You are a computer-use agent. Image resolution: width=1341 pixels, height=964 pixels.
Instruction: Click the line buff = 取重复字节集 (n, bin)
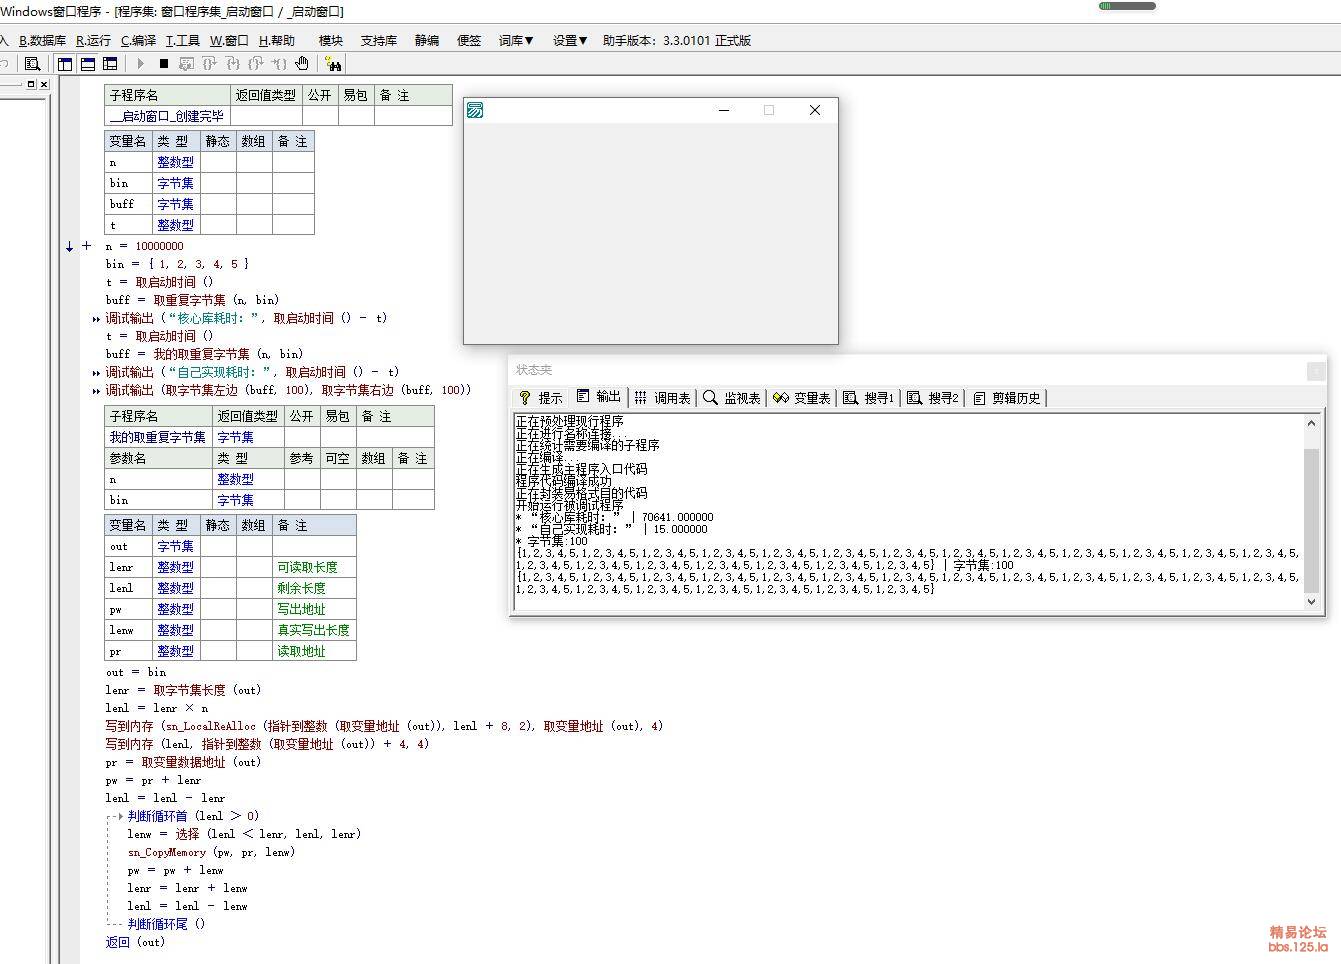coord(192,300)
